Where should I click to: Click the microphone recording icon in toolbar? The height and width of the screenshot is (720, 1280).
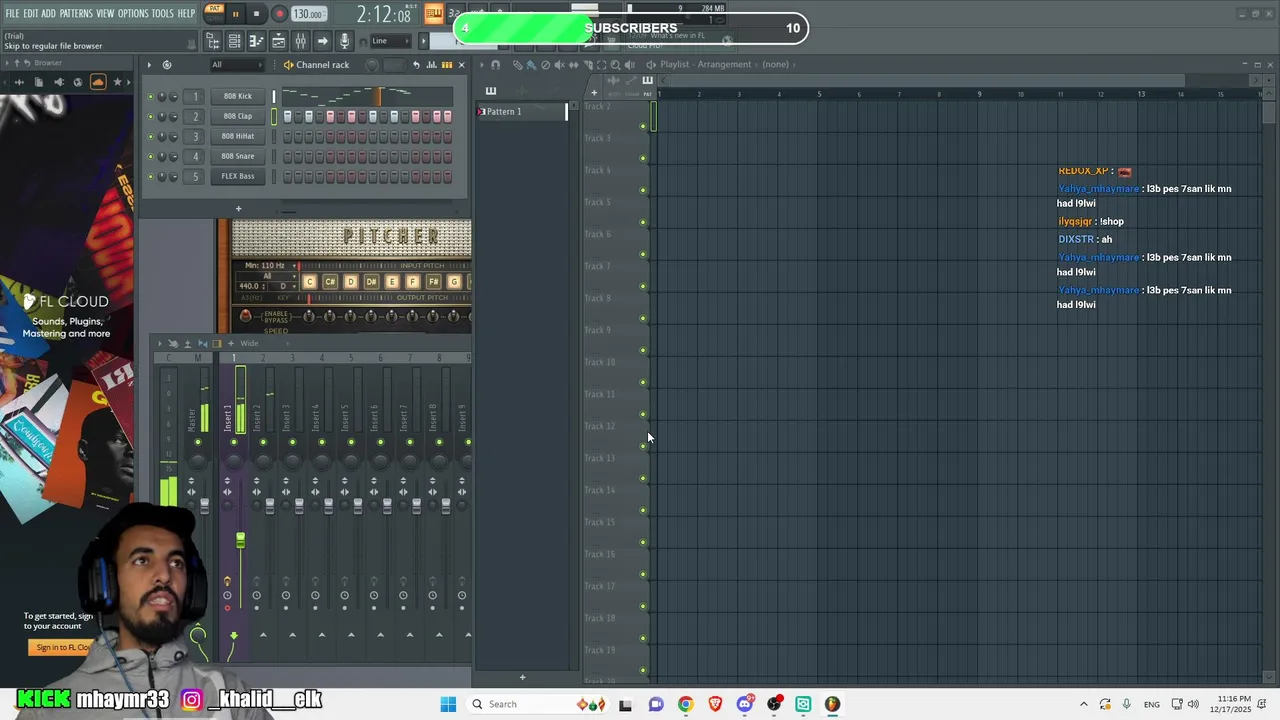click(x=344, y=41)
